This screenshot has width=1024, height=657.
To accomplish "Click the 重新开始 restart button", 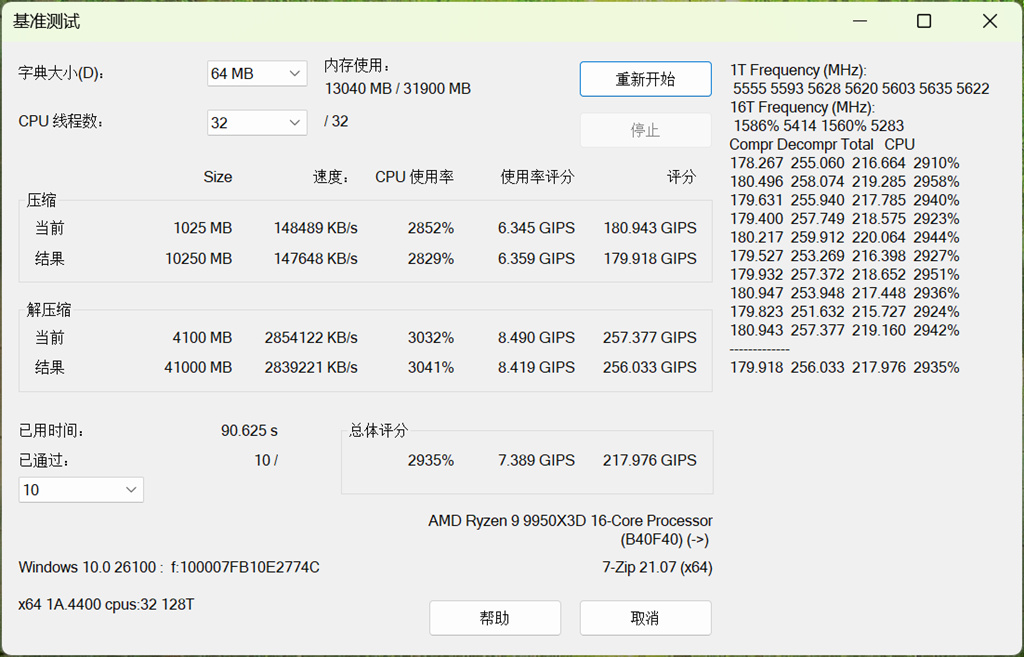I will 645,79.
